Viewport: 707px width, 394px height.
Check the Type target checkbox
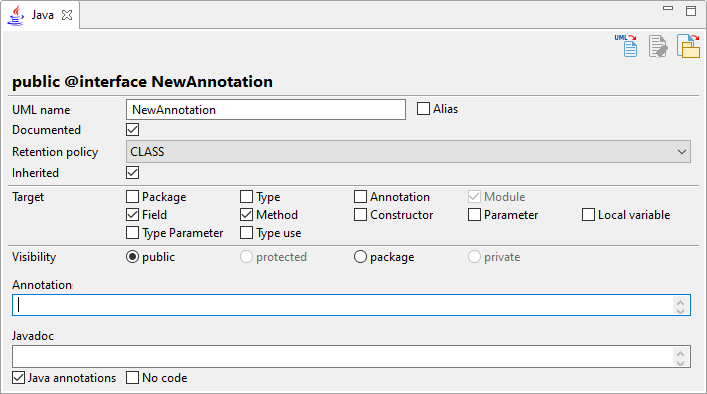tap(247, 197)
